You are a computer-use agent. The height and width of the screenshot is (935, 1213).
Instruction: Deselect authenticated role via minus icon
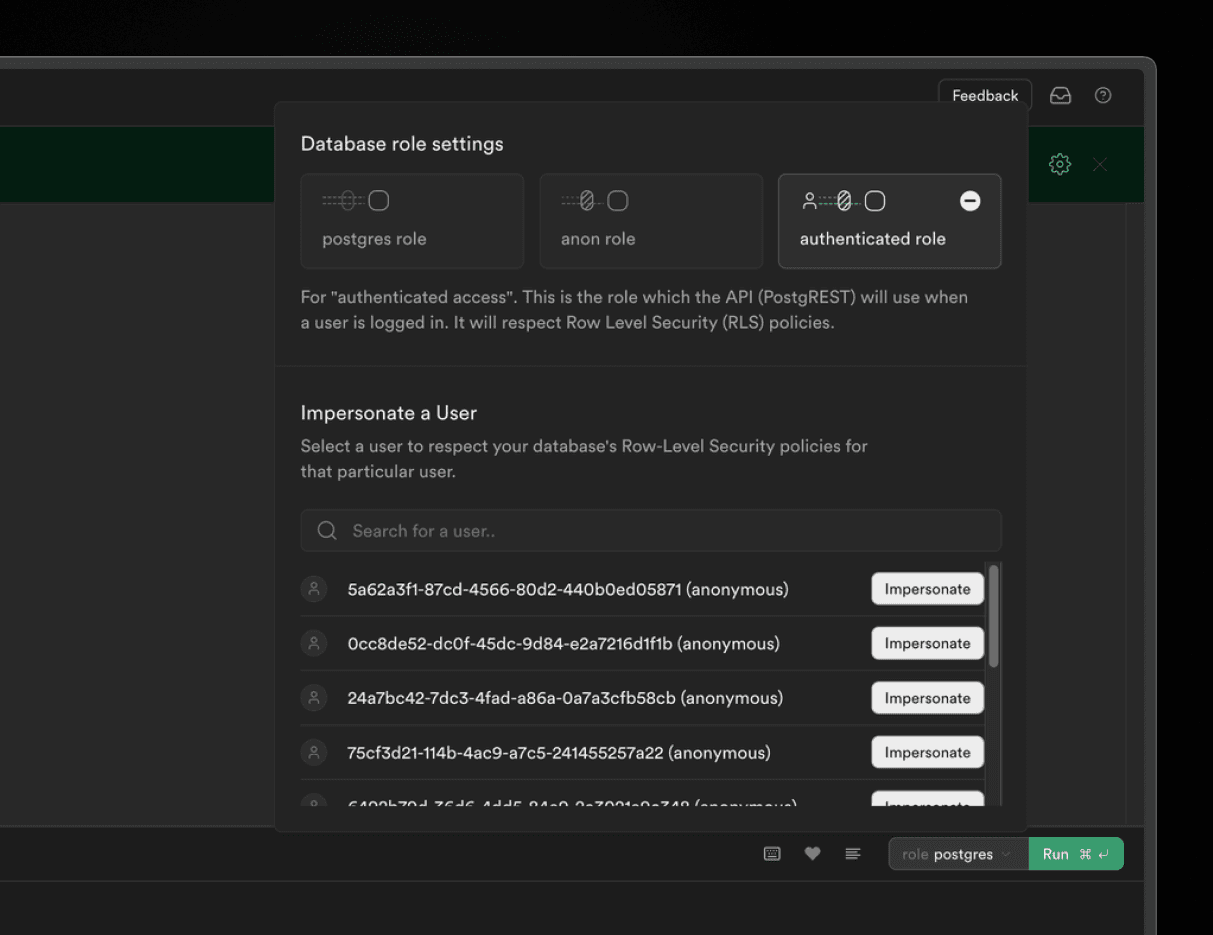[970, 201]
